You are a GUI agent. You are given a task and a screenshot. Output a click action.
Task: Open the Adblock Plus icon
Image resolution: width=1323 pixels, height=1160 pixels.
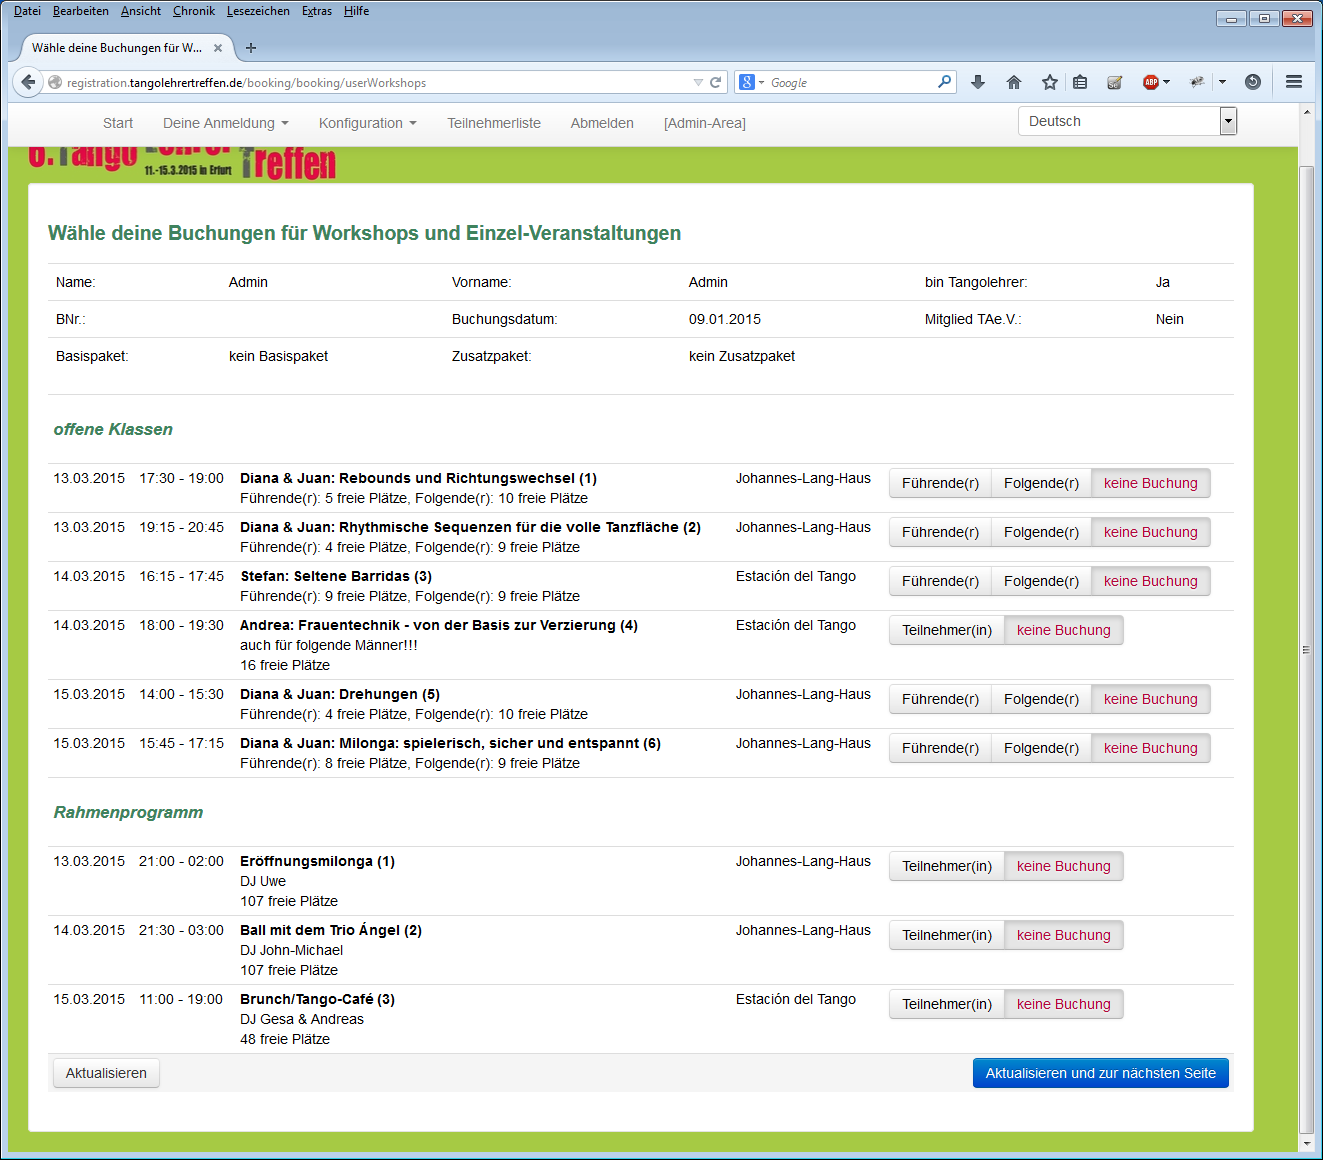(x=1151, y=82)
